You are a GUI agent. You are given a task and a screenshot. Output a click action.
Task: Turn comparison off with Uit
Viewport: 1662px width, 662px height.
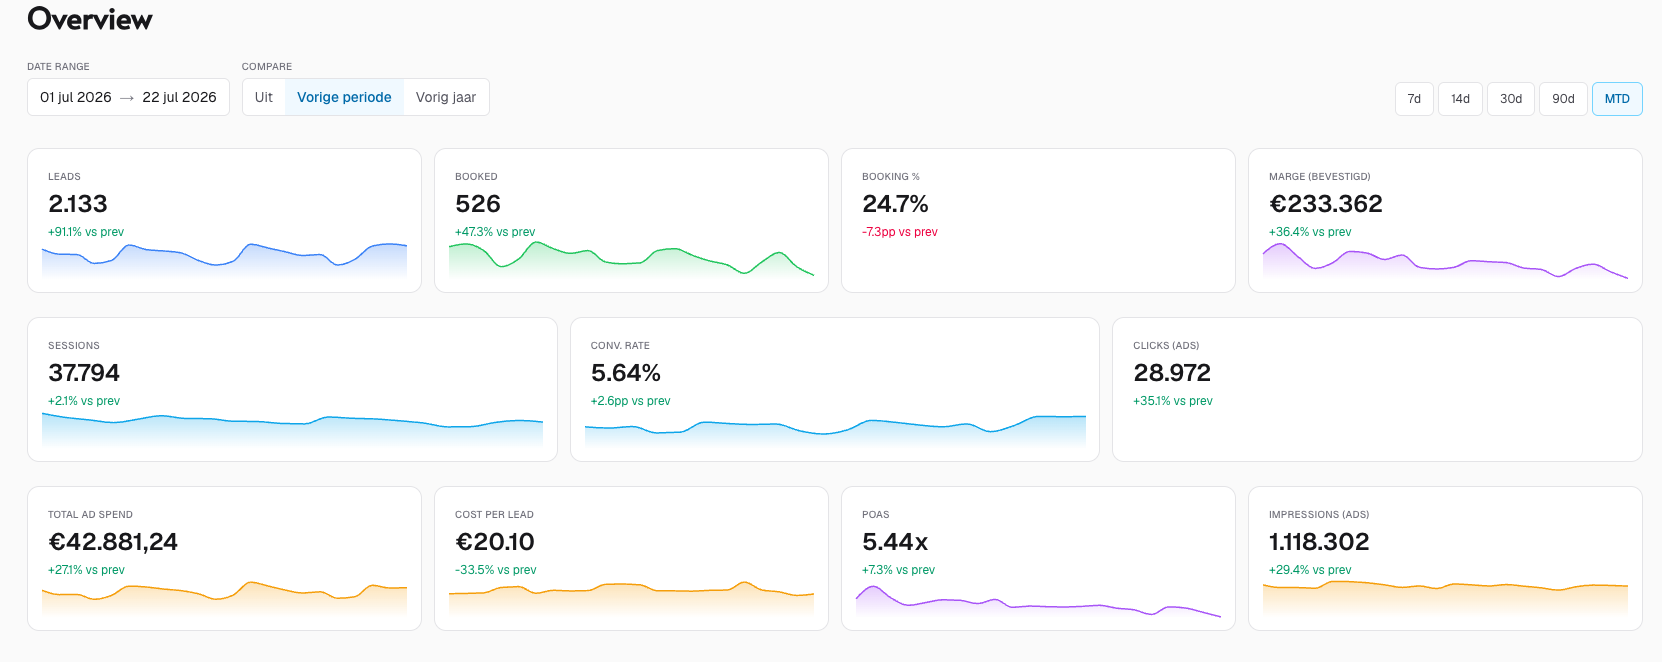tap(264, 97)
